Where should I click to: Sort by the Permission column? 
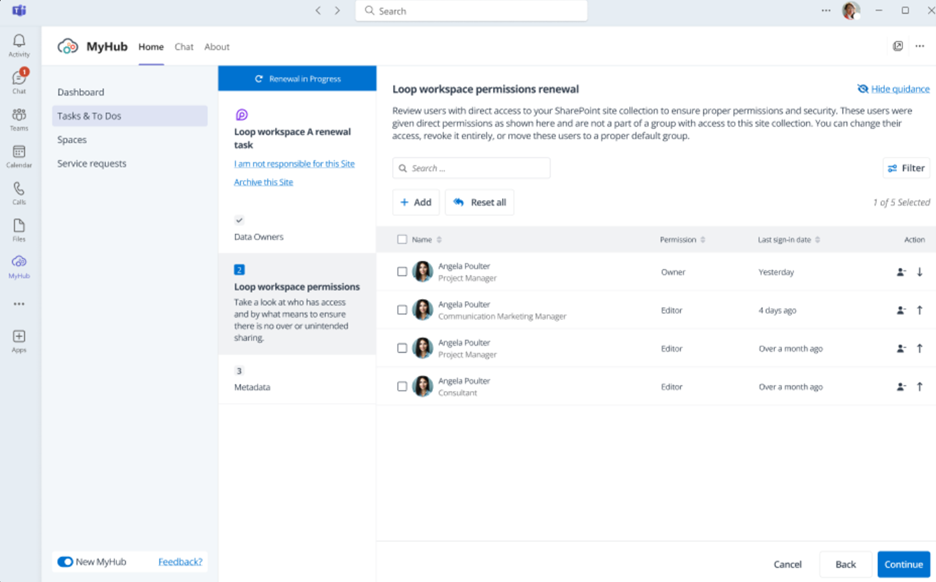(683, 240)
